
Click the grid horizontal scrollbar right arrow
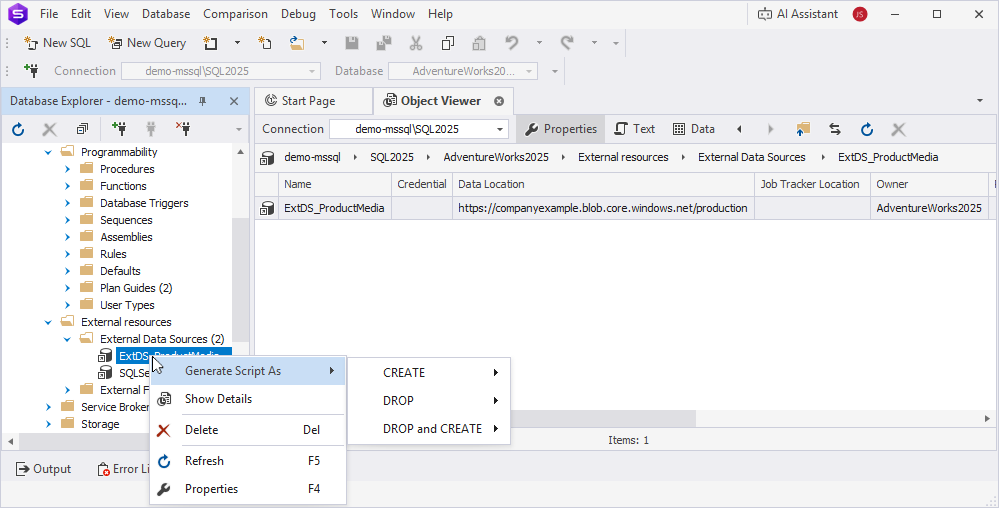(987, 419)
